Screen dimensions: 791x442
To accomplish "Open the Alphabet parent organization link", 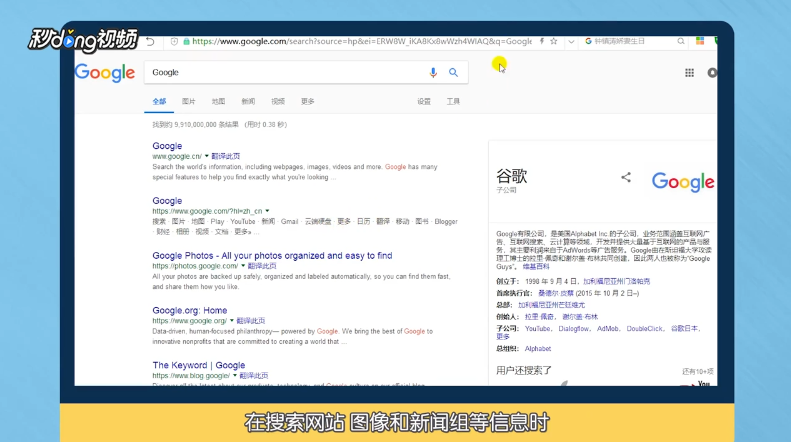I will click(x=538, y=349).
